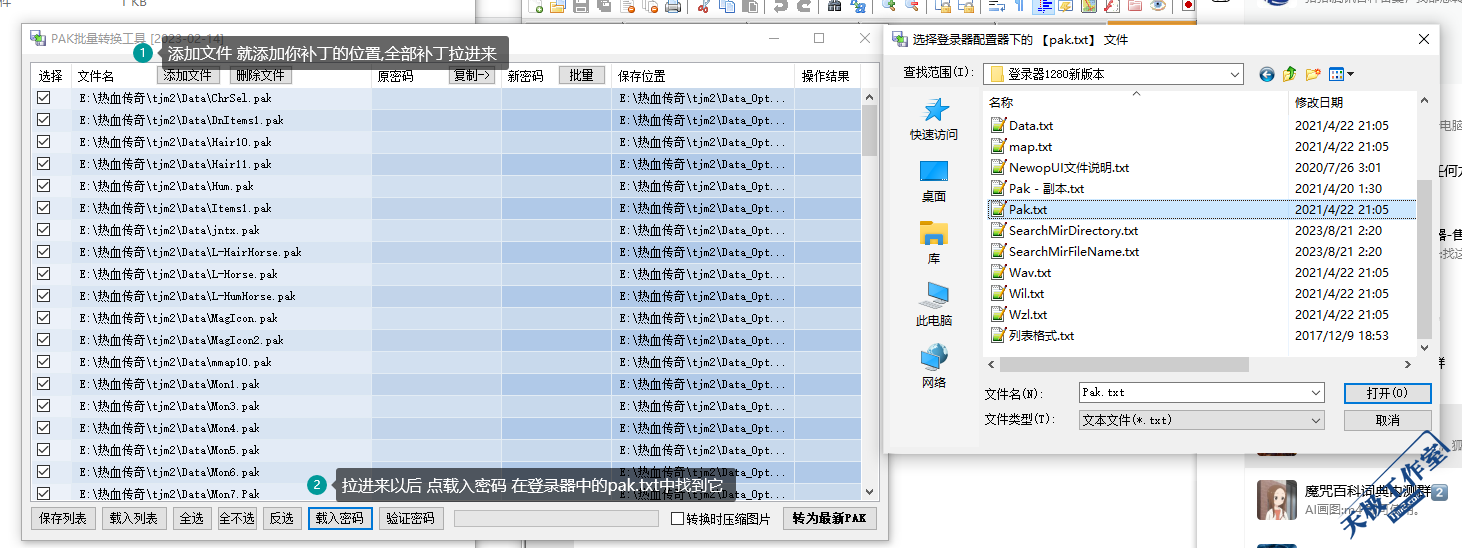Screen dimensions: 1462x548
Task: Click 打开(O) open button in file dialog
Action: click(1388, 393)
